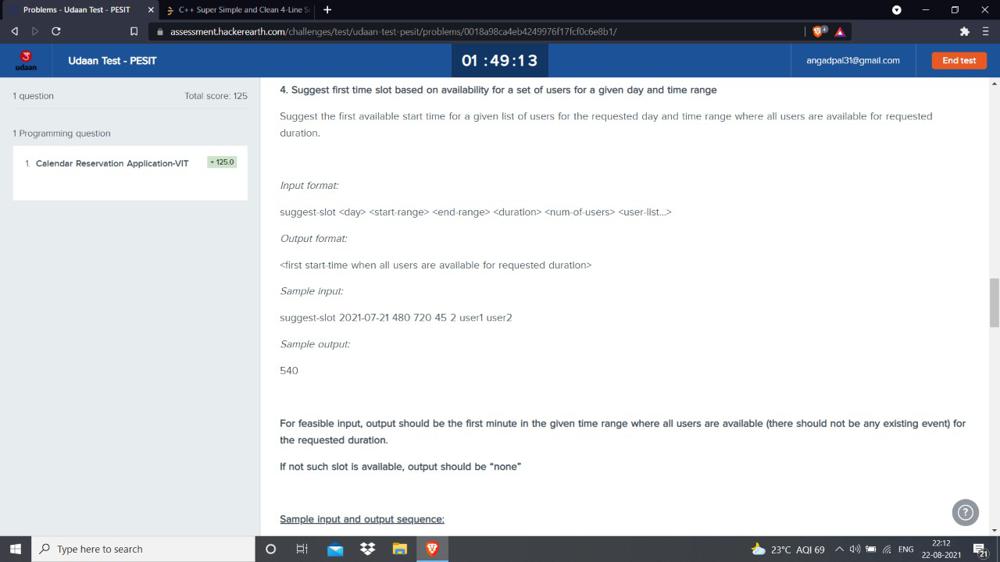Open the Brave Shields lion icon
Image resolution: width=1000 pixels, height=562 pixels.
tap(820, 31)
